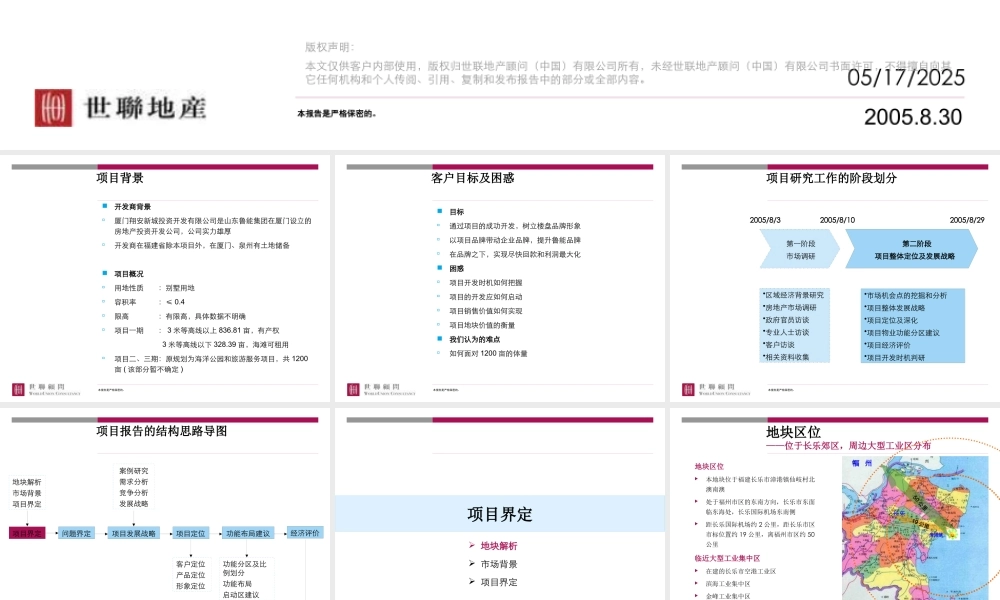
Task: Click the 世聯地產 company name text
Action: point(145,108)
